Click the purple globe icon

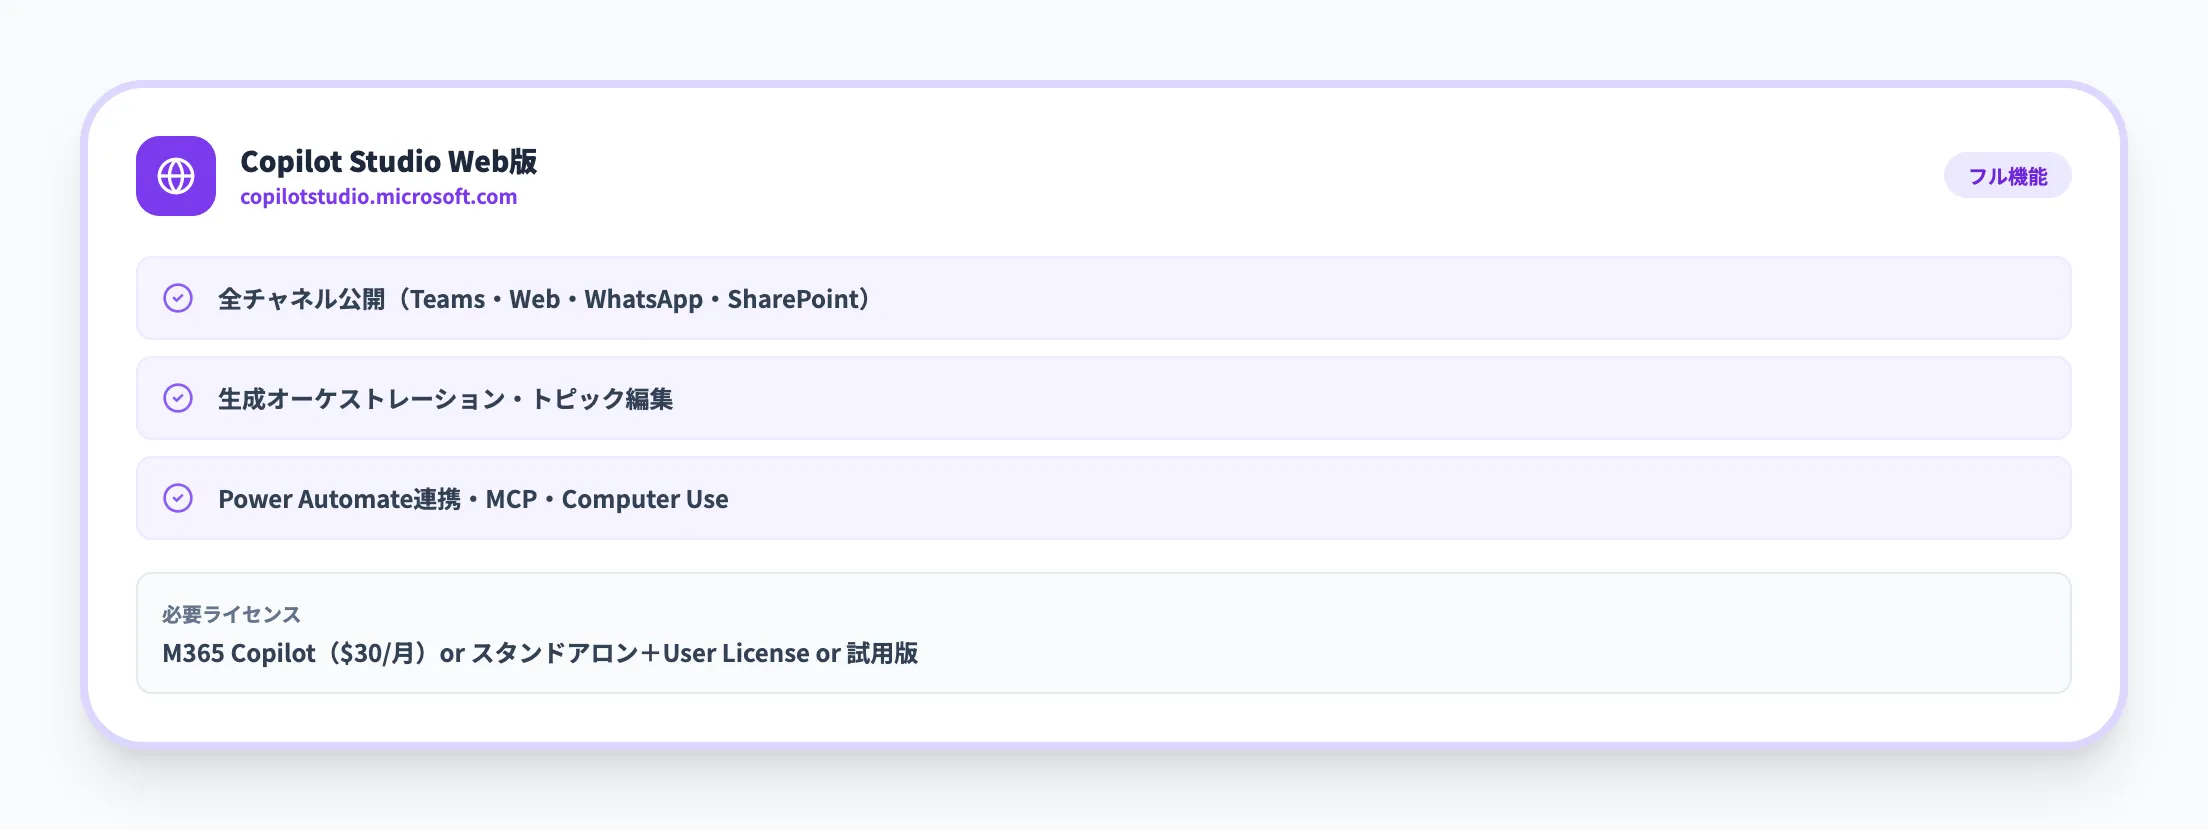[x=176, y=176]
